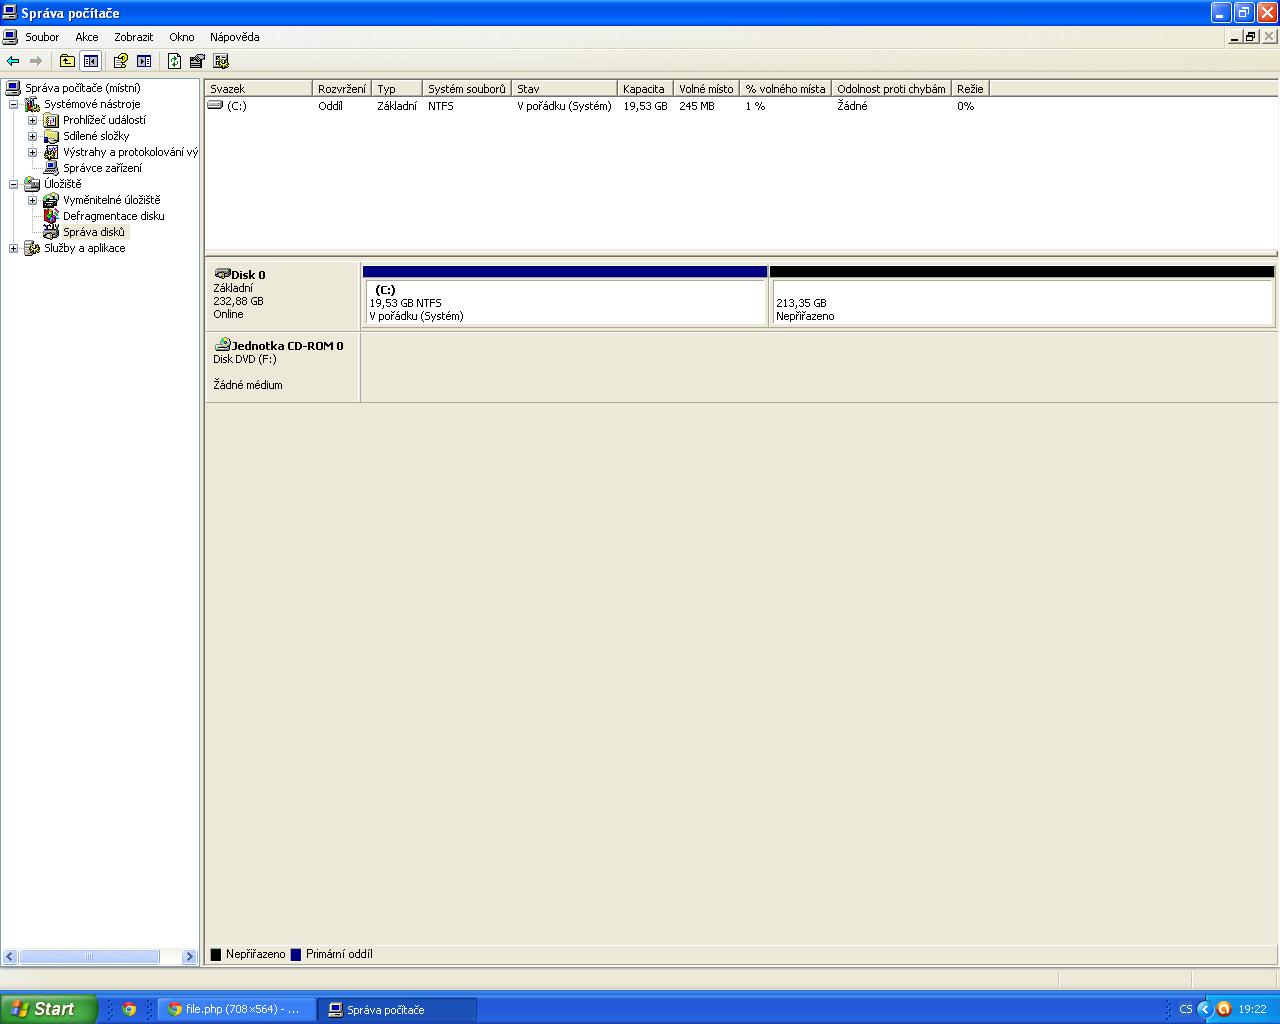Expand the Vyměnitelné úložiště node

32,200
